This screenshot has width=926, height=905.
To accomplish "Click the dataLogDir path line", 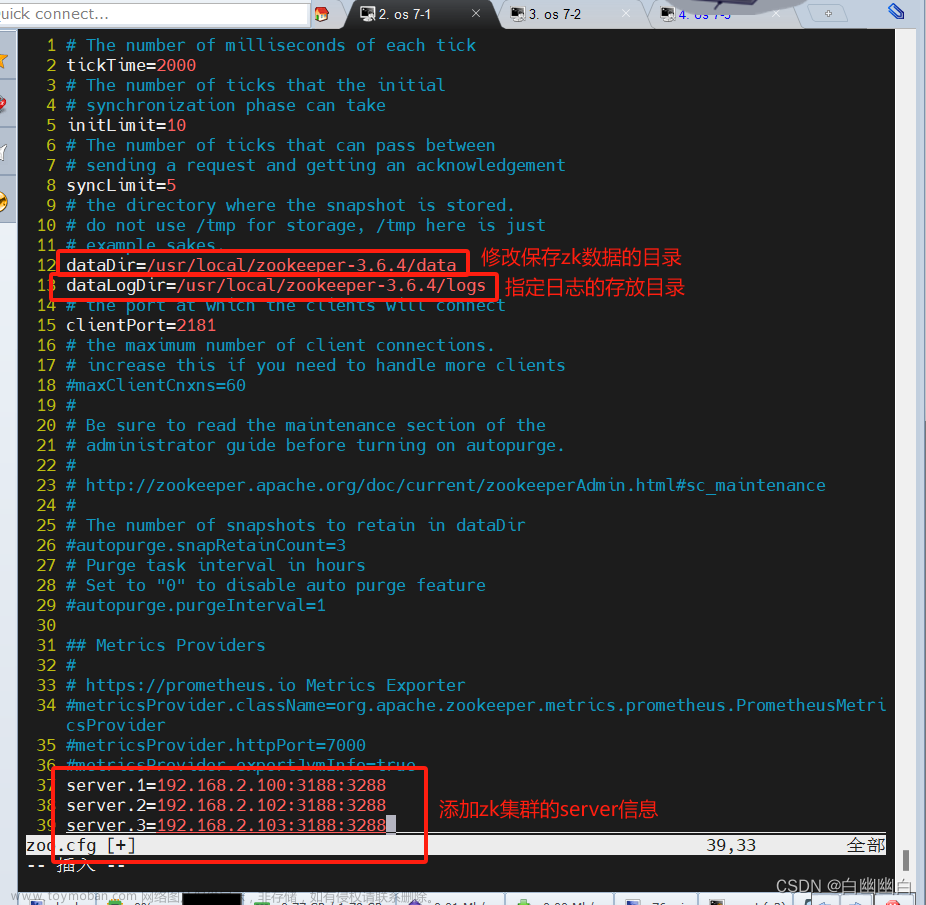I will click(x=276, y=285).
